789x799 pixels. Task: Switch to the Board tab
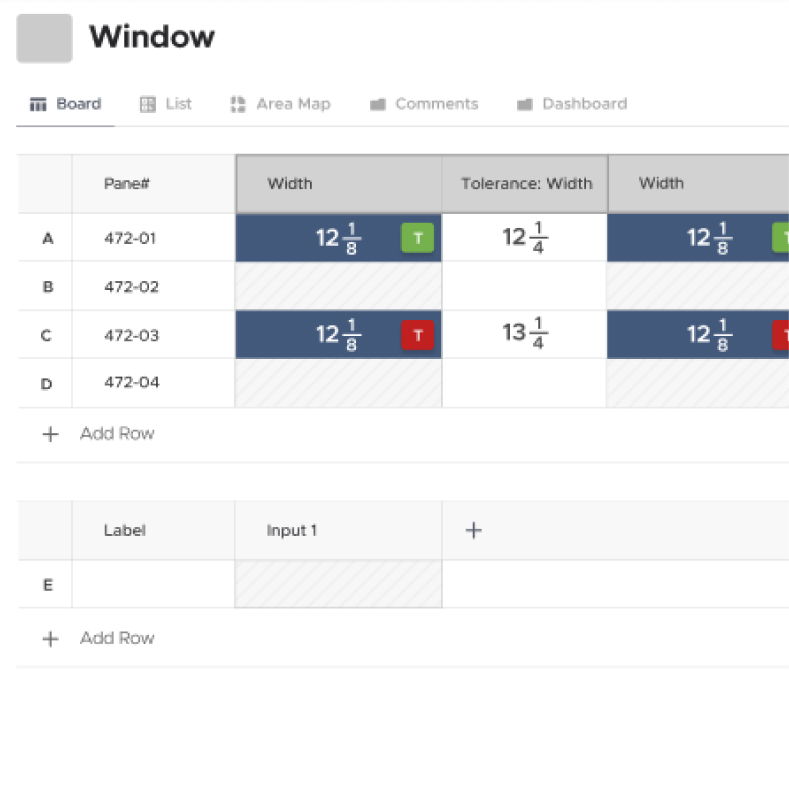pos(66,104)
